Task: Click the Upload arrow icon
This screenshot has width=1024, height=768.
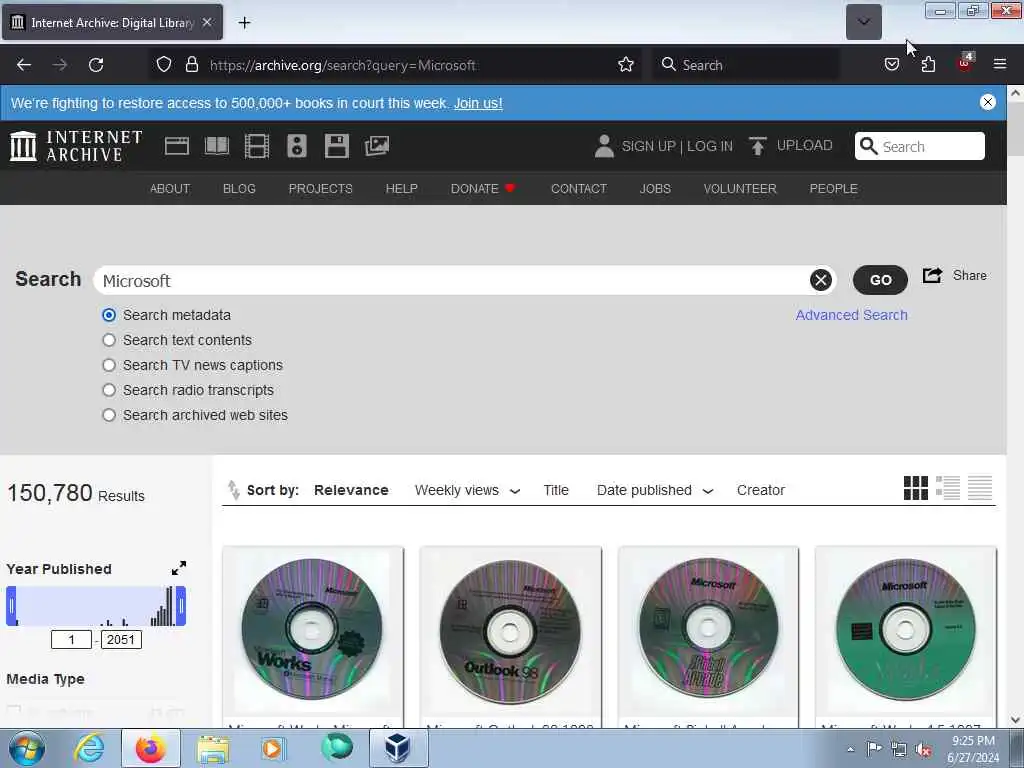Action: click(758, 146)
